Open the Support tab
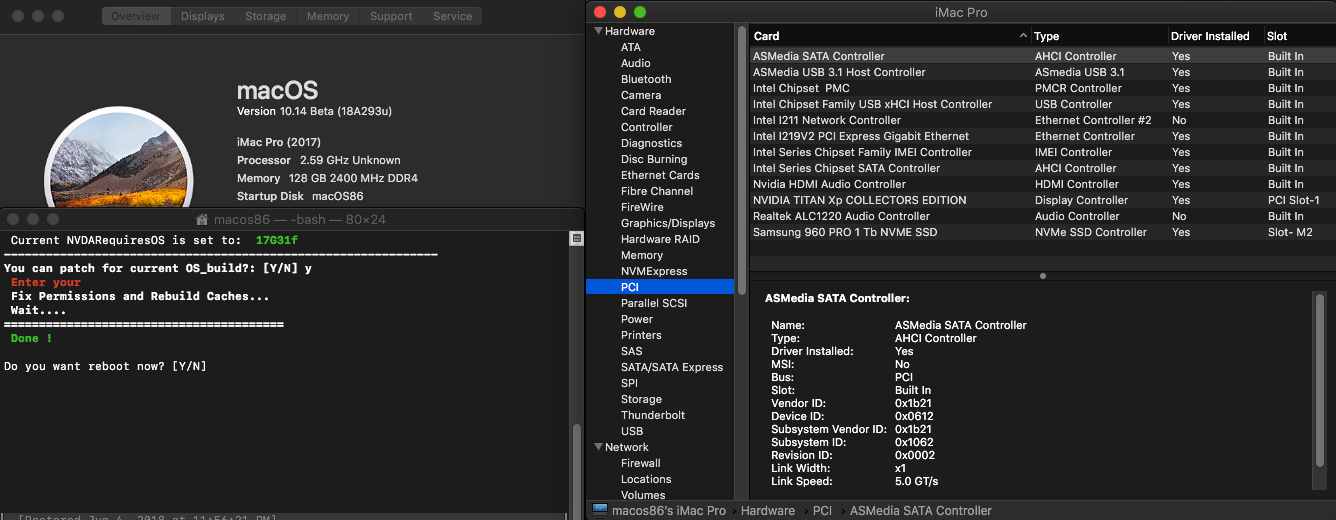The image size is (1336, 520). click(x=391, y=16)
